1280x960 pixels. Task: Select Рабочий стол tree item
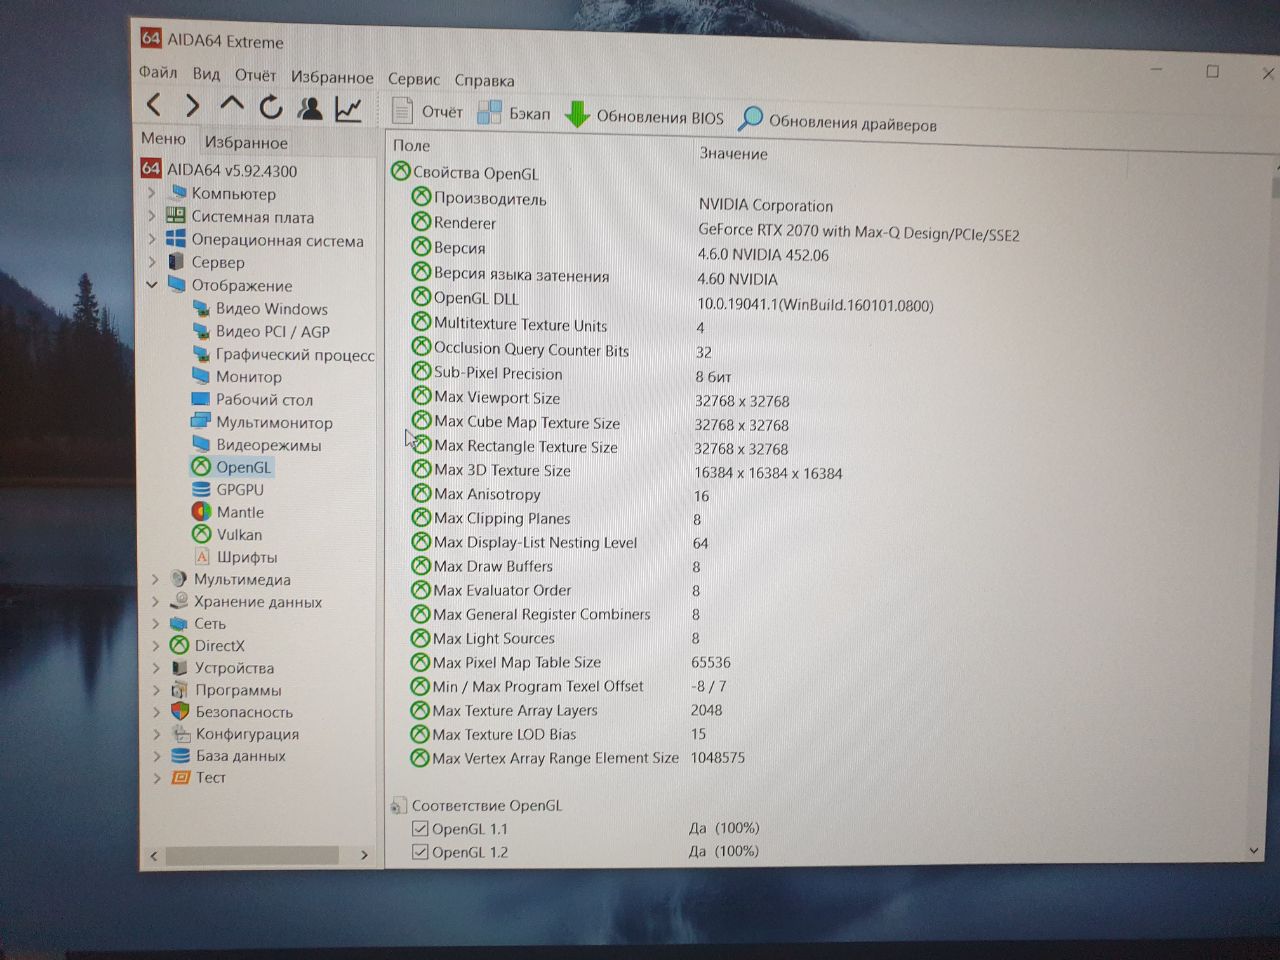[x=252, y=399]
